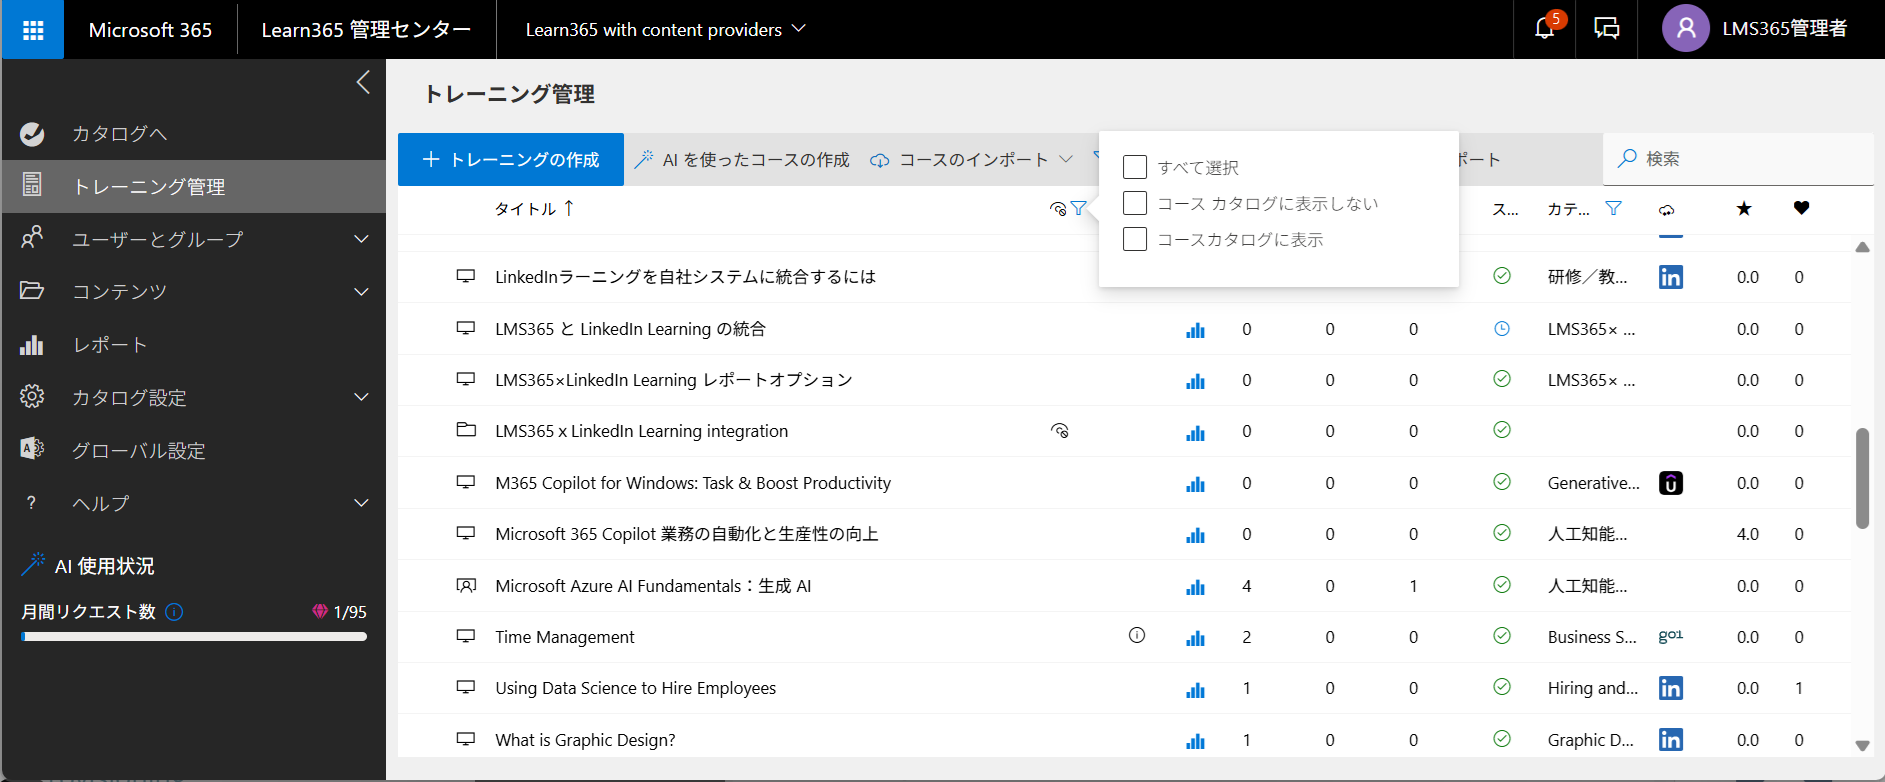
Task: Open AI 使用状況 in sidebar
Action: [x=90, y=565]
